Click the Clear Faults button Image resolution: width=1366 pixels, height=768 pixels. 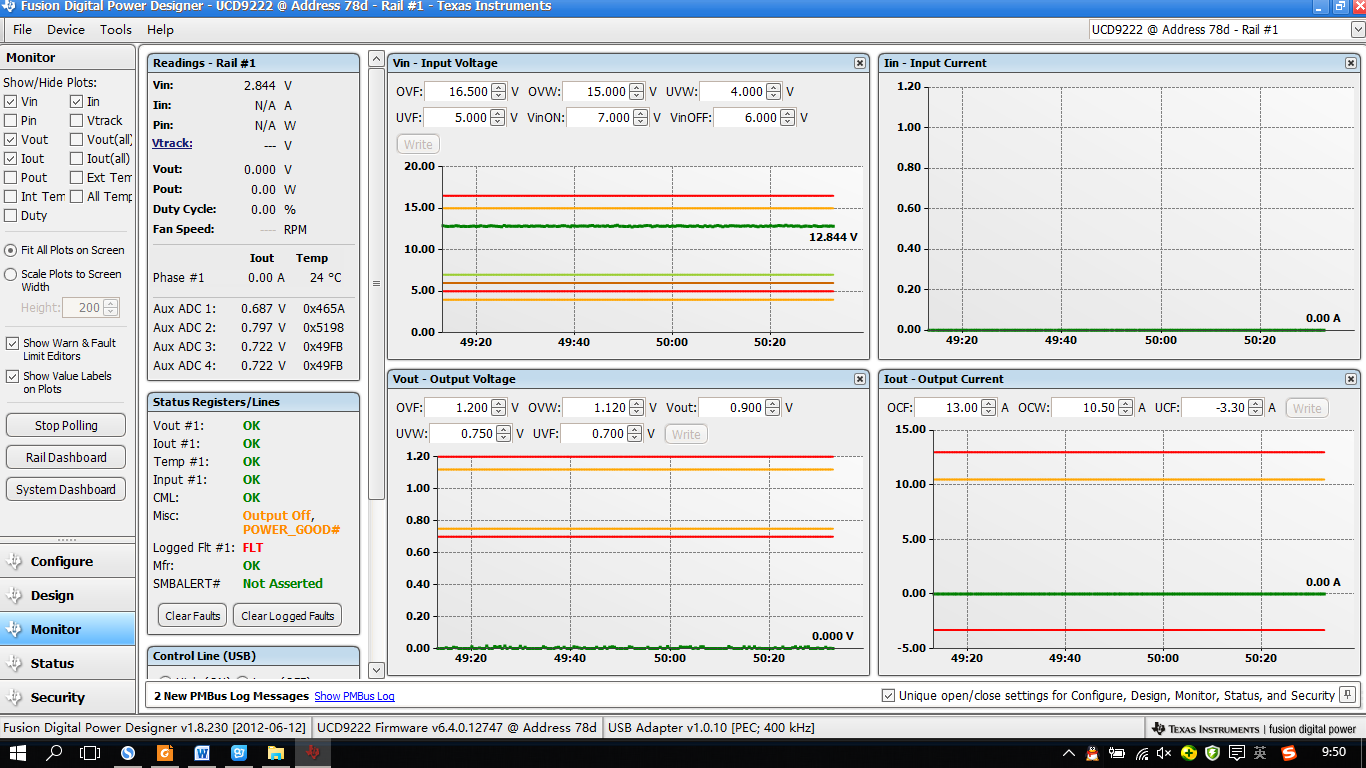pyautogui.click(x=192, y=615)
